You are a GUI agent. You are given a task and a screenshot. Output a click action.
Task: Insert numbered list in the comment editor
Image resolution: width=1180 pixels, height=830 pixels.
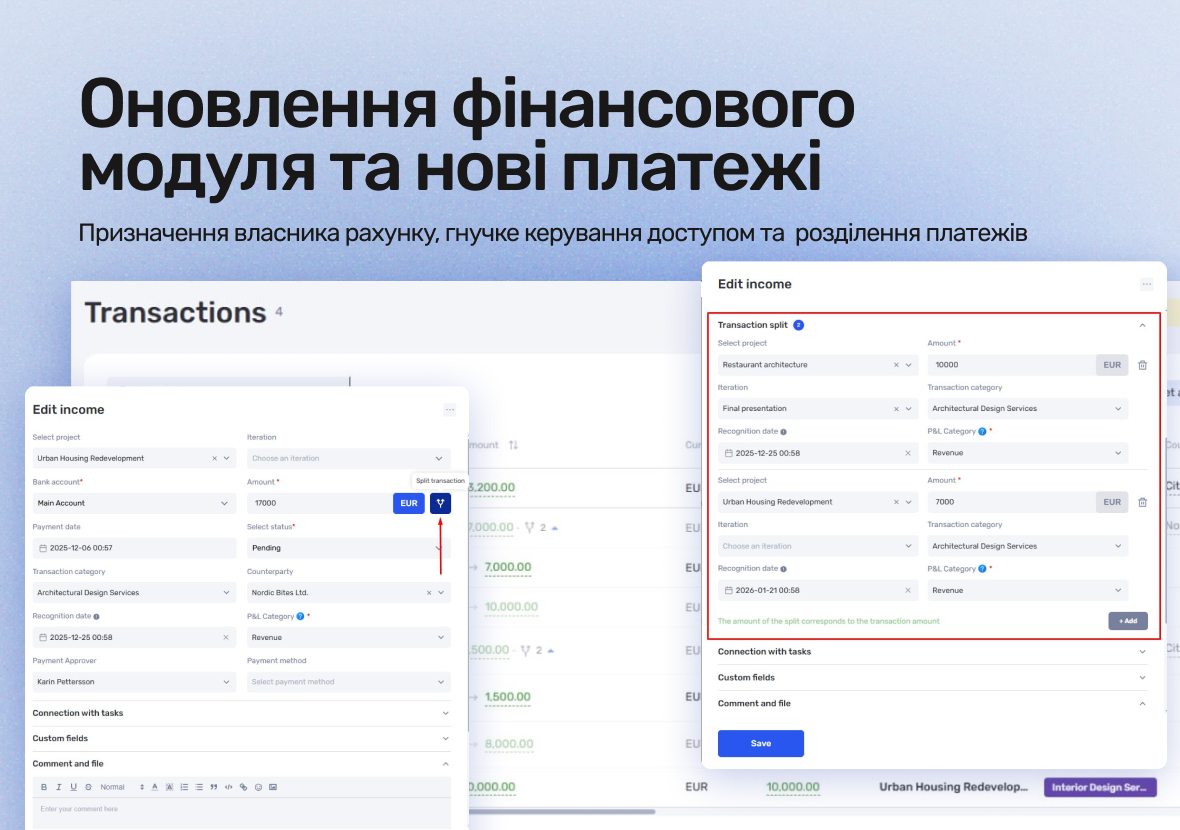click(x=184, y=787)
